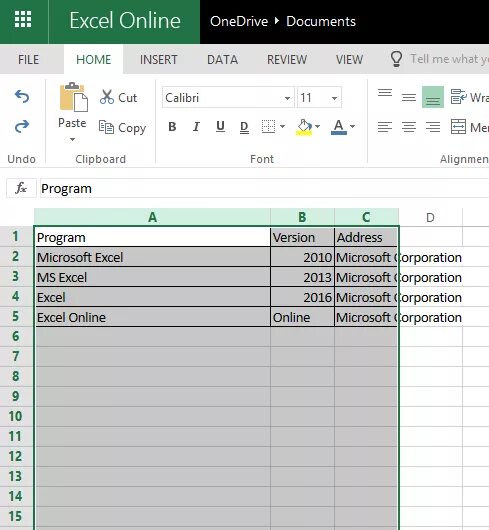Click cell with value 2016

302,297
